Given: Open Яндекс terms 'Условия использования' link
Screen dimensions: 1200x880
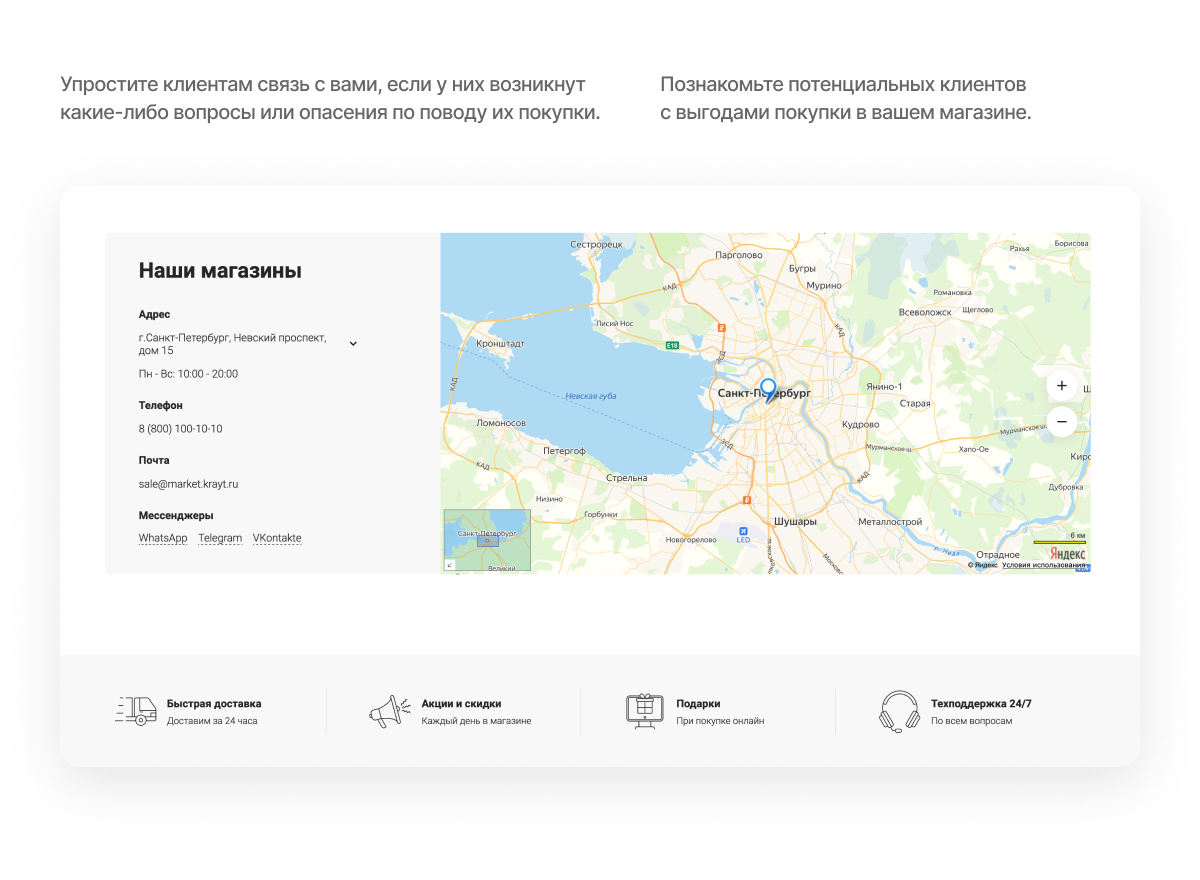Looking at the screenshot, I should tap(1043, 565).
